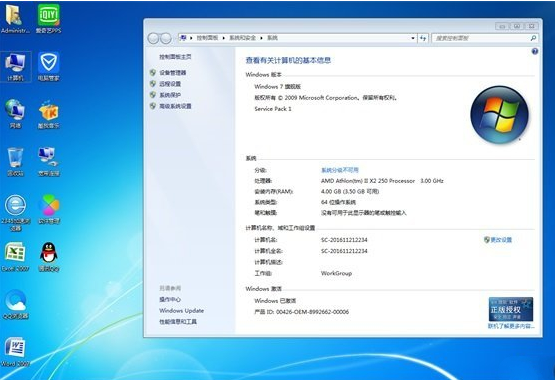Open 控制面板主页 in the left pane
555x380 pixels.
click(x=175, y=57)
